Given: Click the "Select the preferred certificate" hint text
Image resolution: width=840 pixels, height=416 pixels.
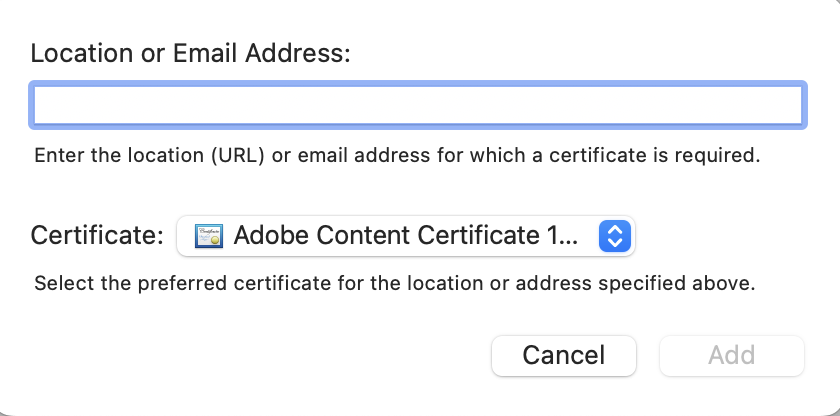Looking at the screenshot, I should pos(394,283).
